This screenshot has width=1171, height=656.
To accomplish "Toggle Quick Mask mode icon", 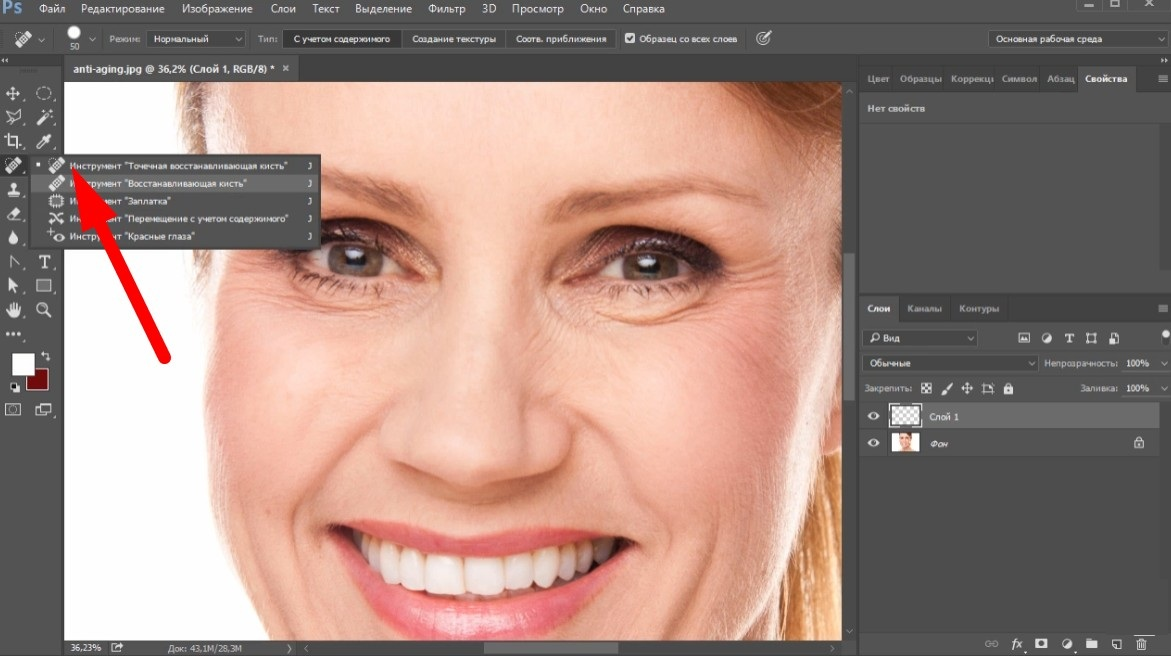I will click(x=13, y=409).
